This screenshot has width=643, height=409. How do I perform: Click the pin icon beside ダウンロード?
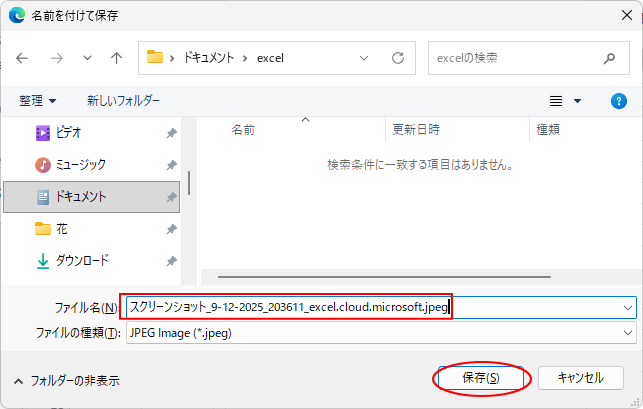[x=171, y=261]
